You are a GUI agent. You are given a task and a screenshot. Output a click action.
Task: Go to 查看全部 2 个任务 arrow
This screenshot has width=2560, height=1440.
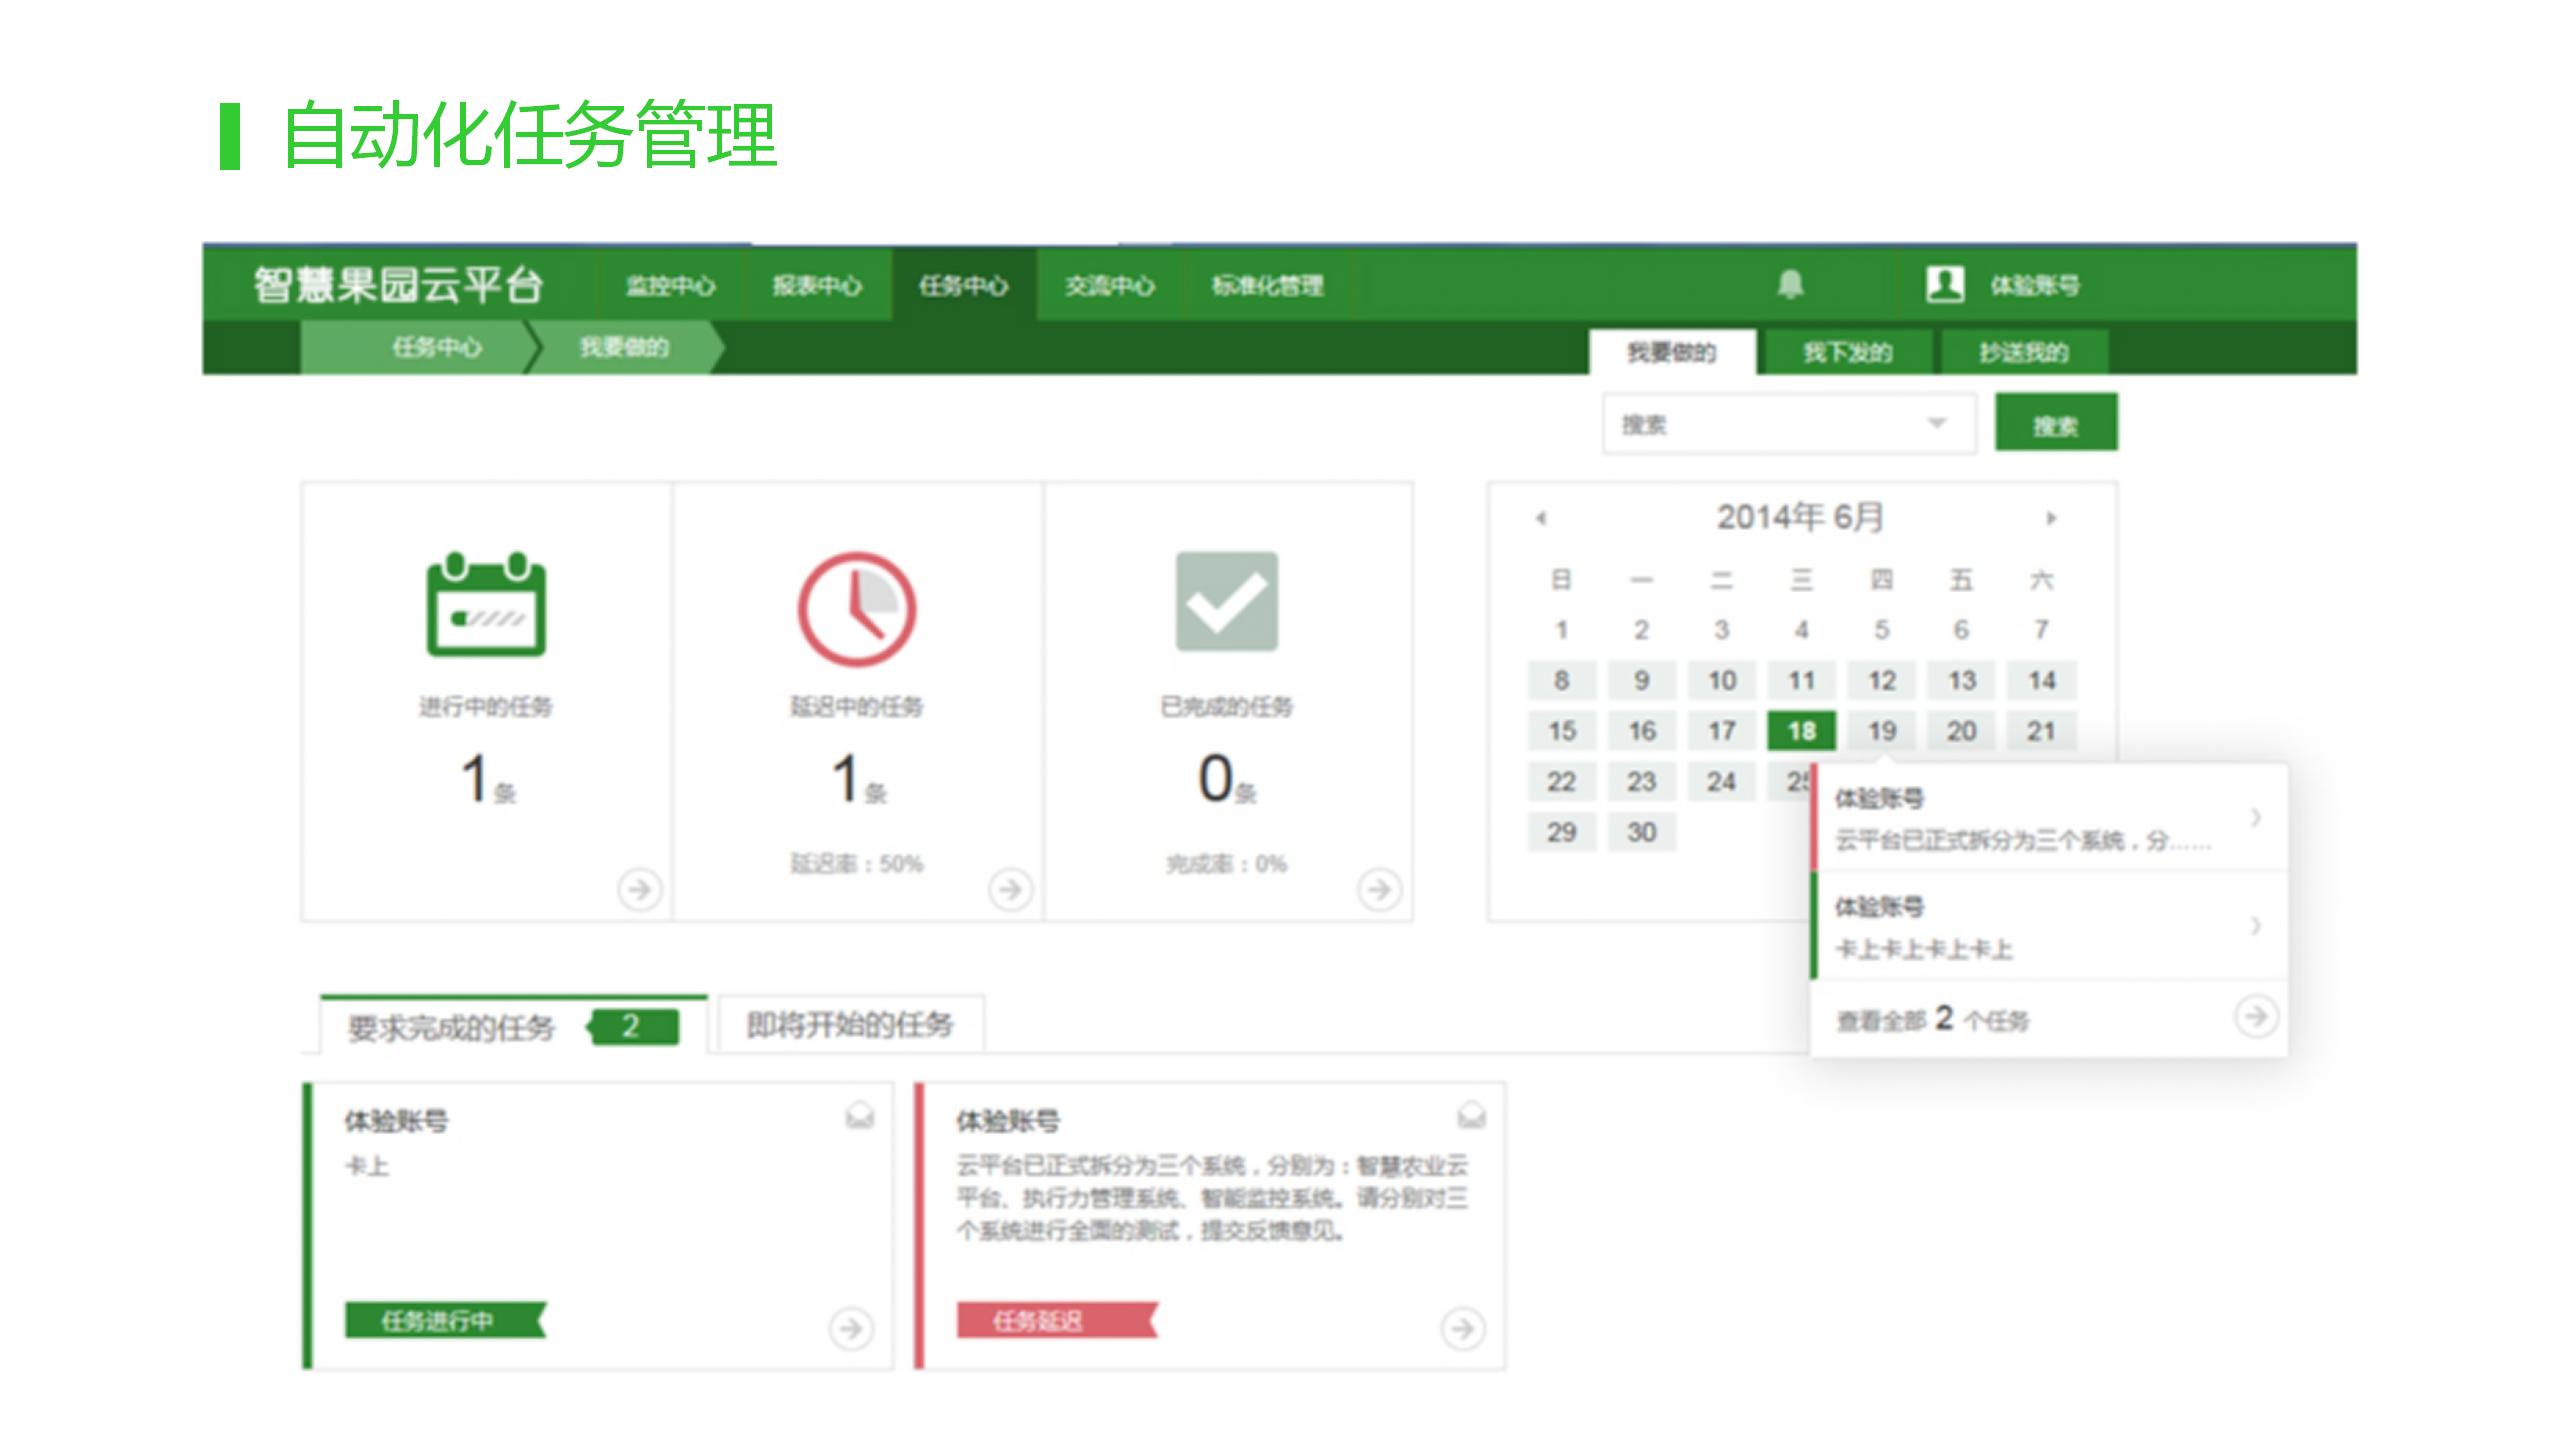coord(2256,1017)
